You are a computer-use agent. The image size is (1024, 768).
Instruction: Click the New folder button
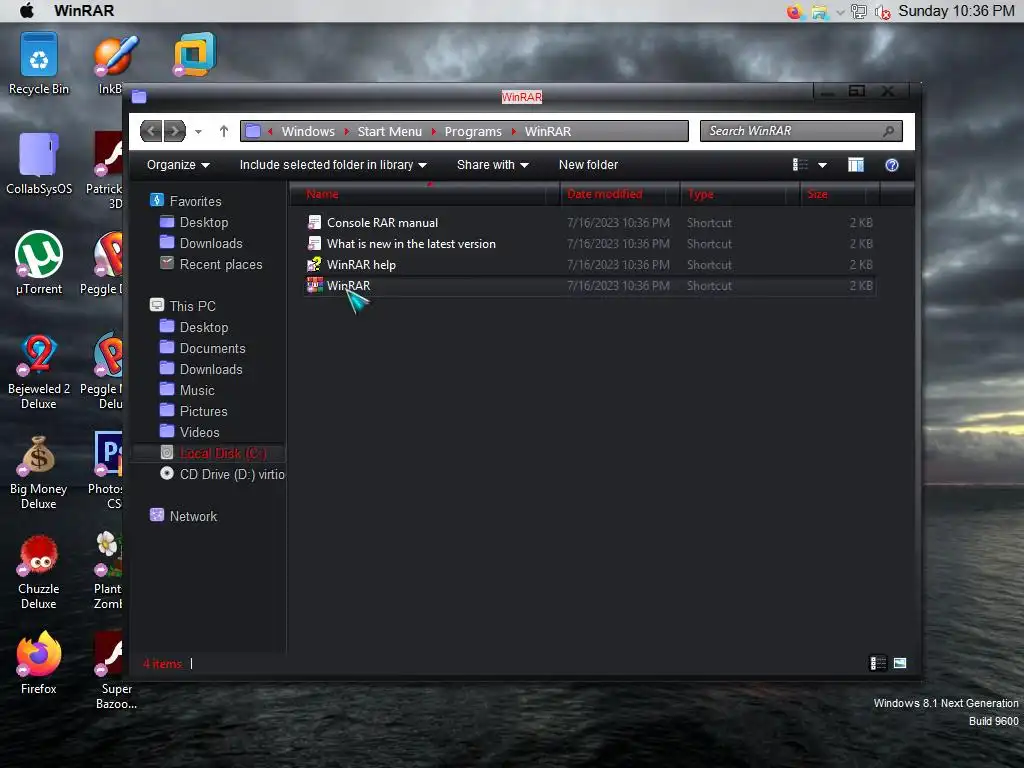(588, 165)
